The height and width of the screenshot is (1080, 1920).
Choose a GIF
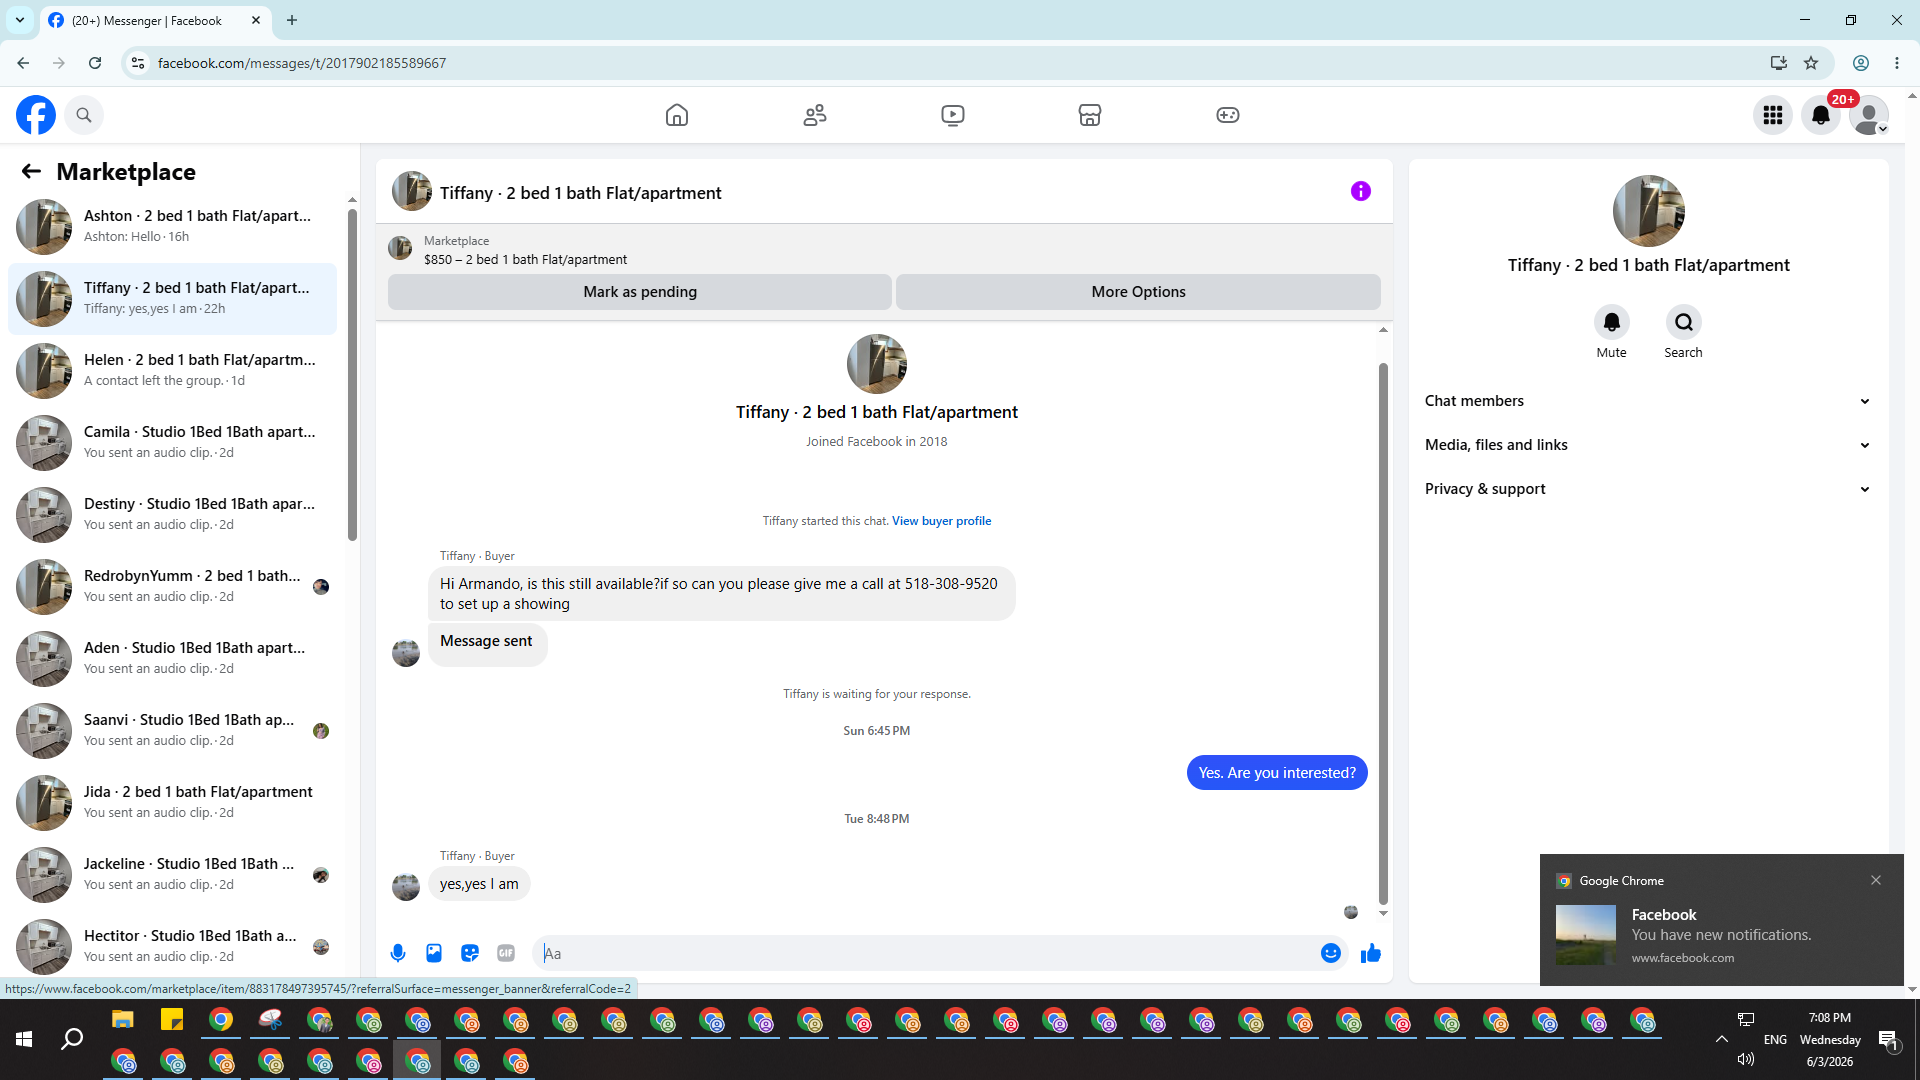pos(506,953)
